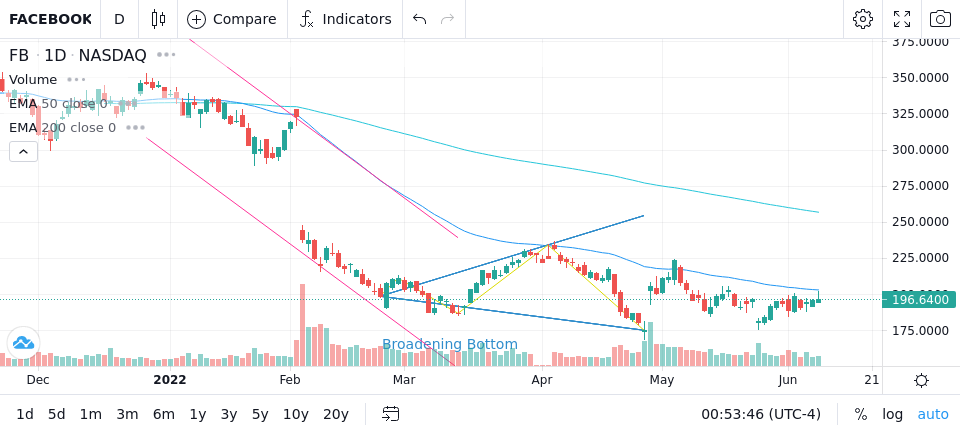This screenshot has width=960, height=433.
Task: Select the 3m time range
Action: (x=127, y=414)
